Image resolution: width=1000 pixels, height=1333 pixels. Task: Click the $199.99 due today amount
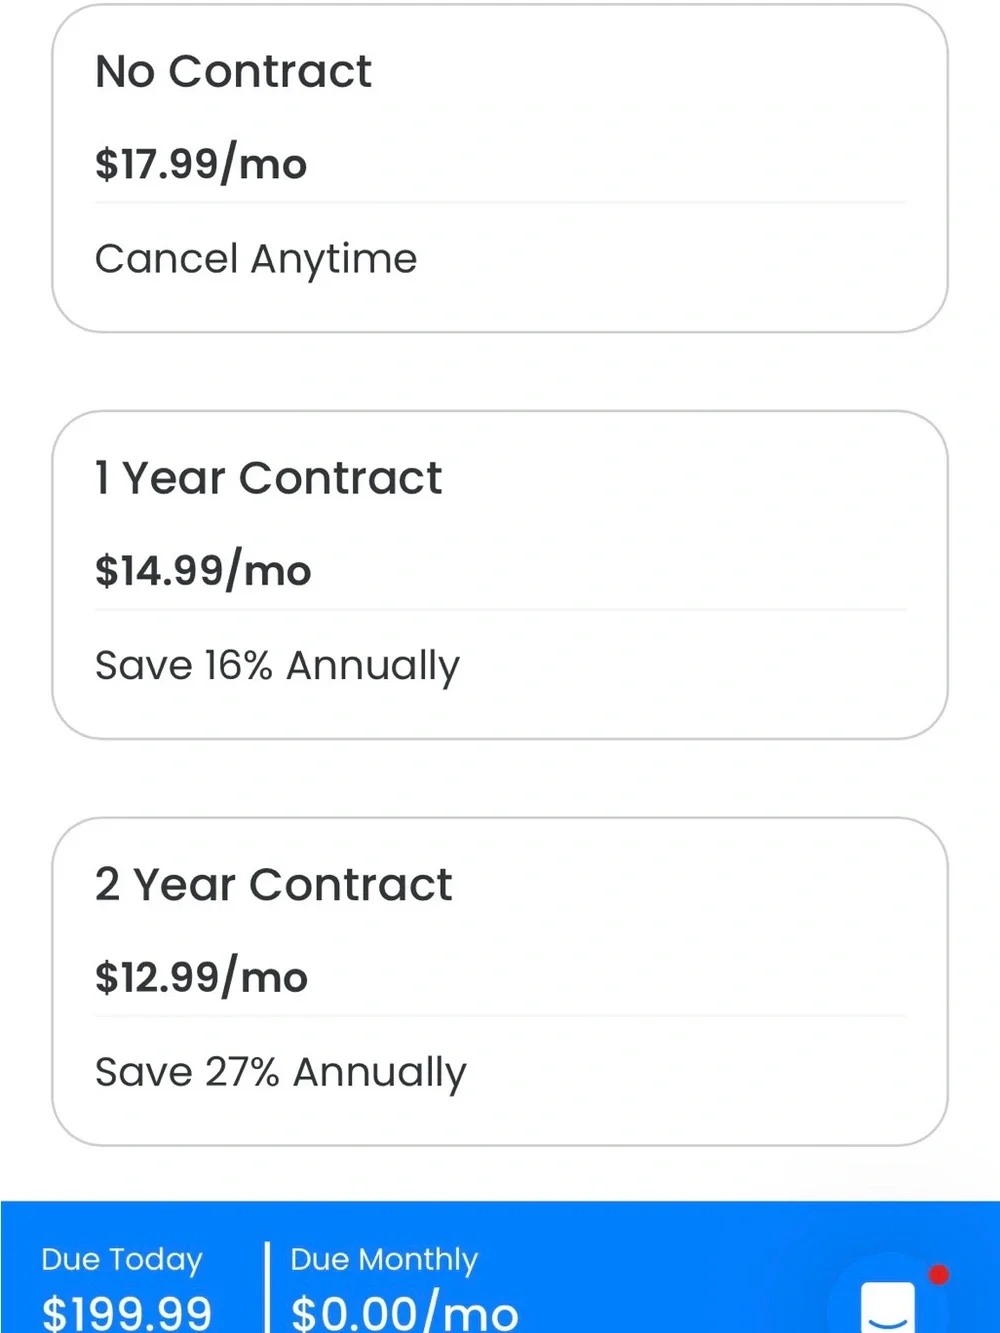coord(127,1311)
